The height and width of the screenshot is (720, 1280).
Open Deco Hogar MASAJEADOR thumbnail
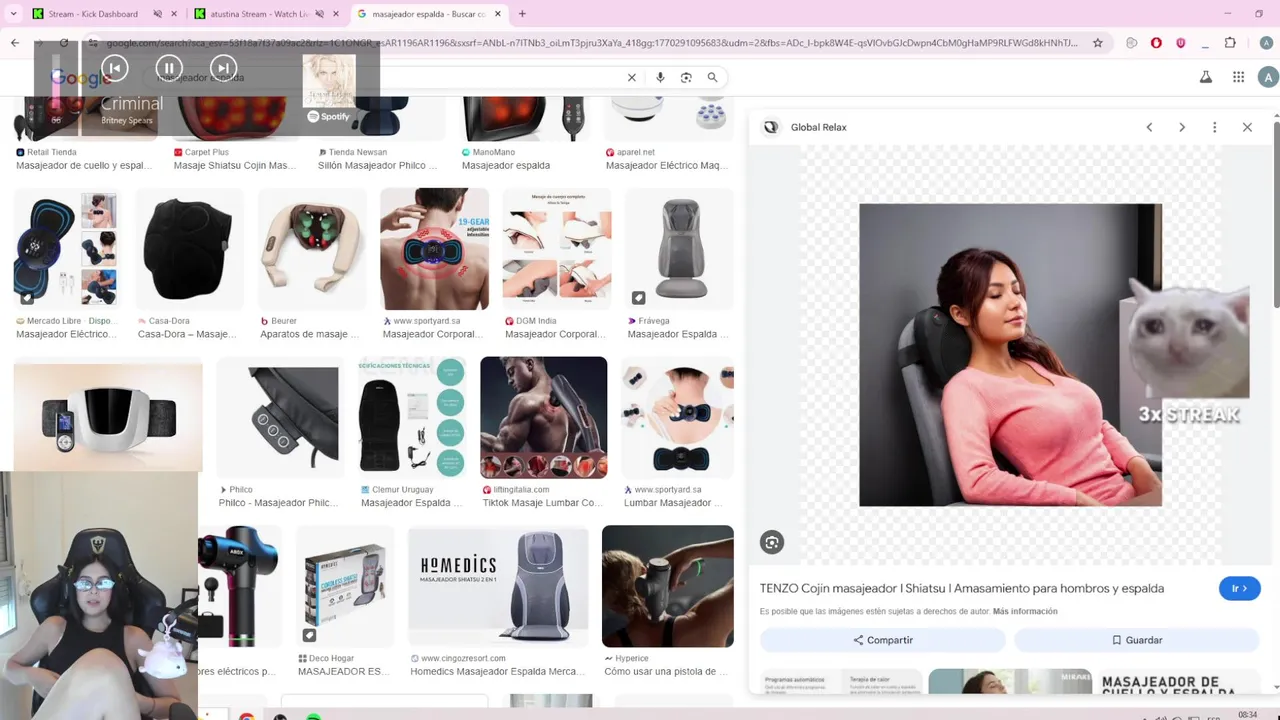pyautogui.click(x=345, y=586)
